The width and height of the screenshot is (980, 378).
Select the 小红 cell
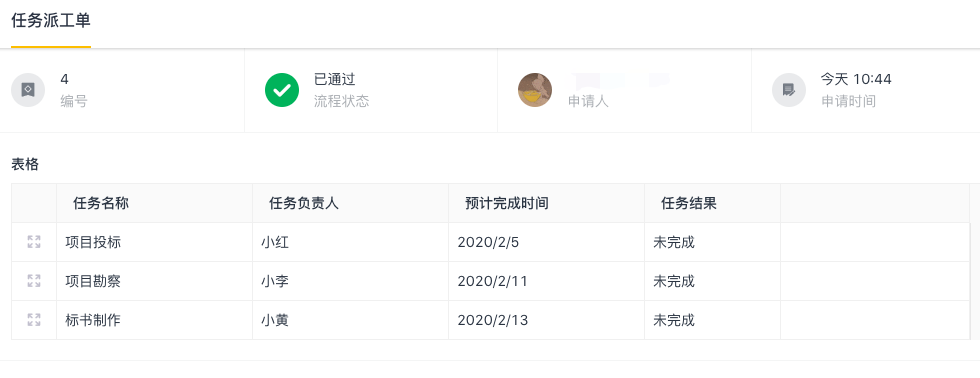(351, 242)
